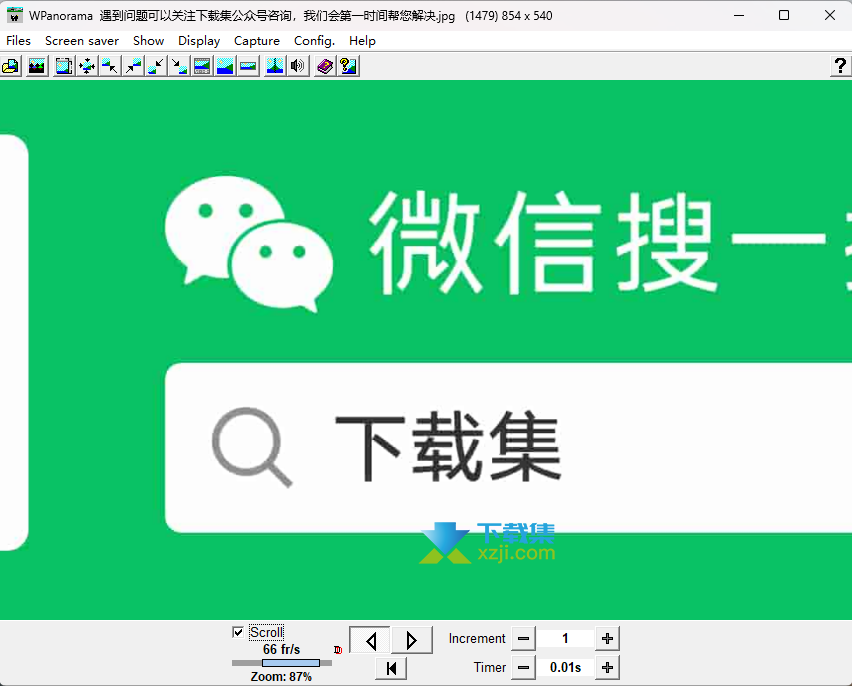This screenshot has height=686, width=852.
Task: Click the Timer value field showing 0.01s
Action: point(565,668)
